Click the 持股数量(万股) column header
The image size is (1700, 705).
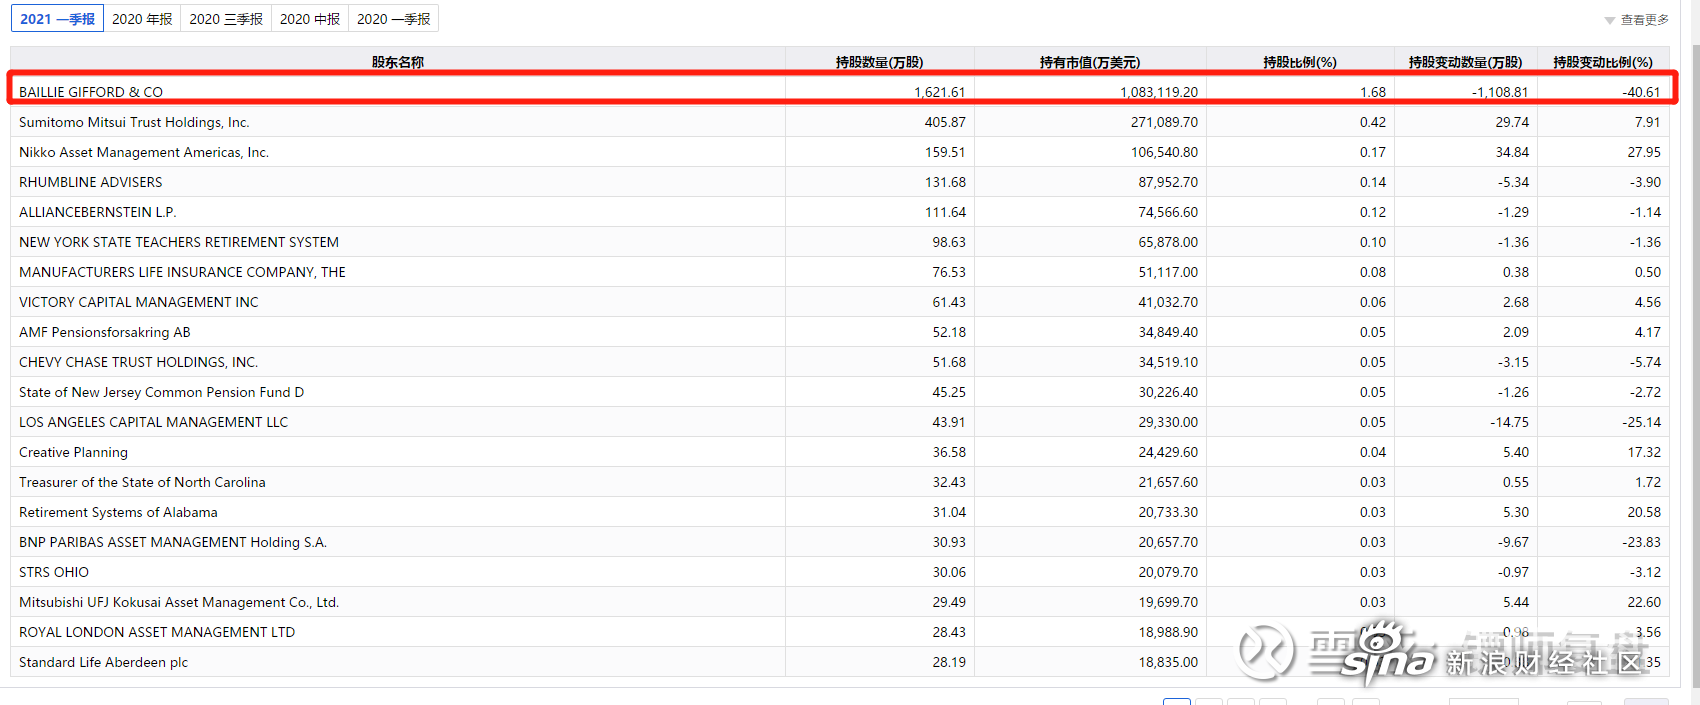click(880, 62)
